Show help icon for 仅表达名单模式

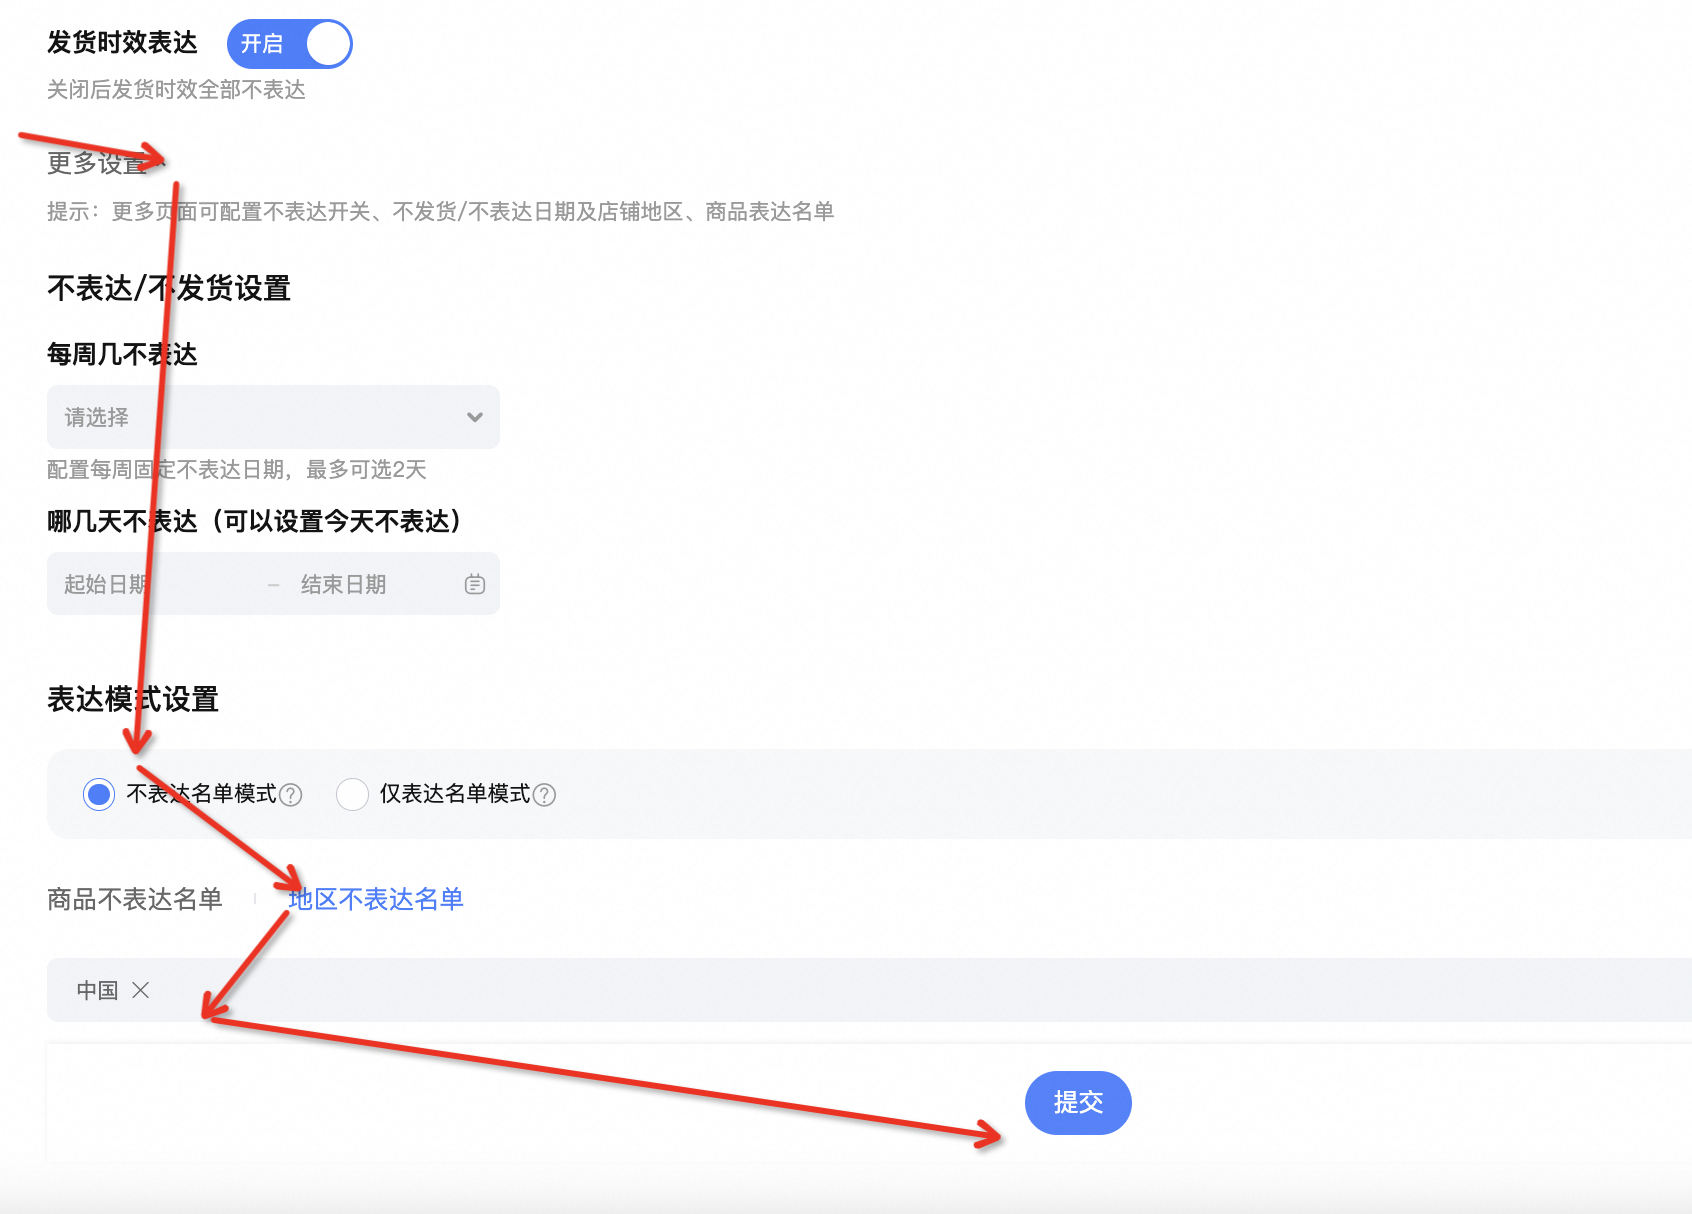(544, 795)
